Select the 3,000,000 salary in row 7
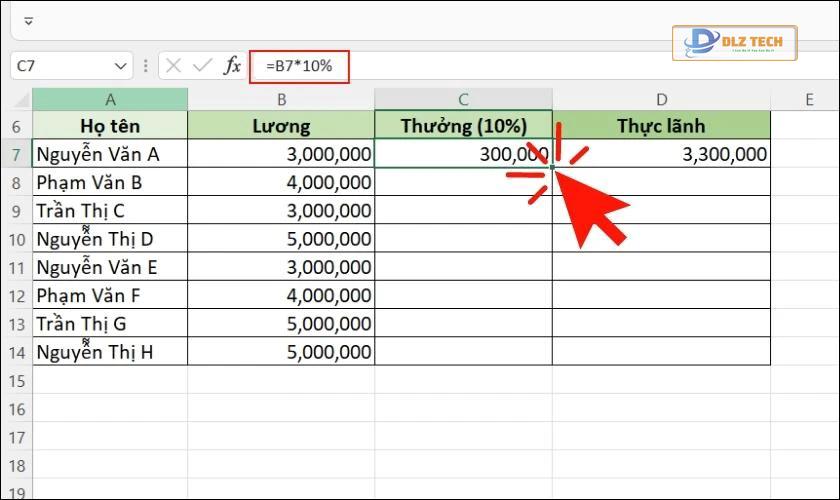The width and height of the screenshot is (840, 500). 281,154
